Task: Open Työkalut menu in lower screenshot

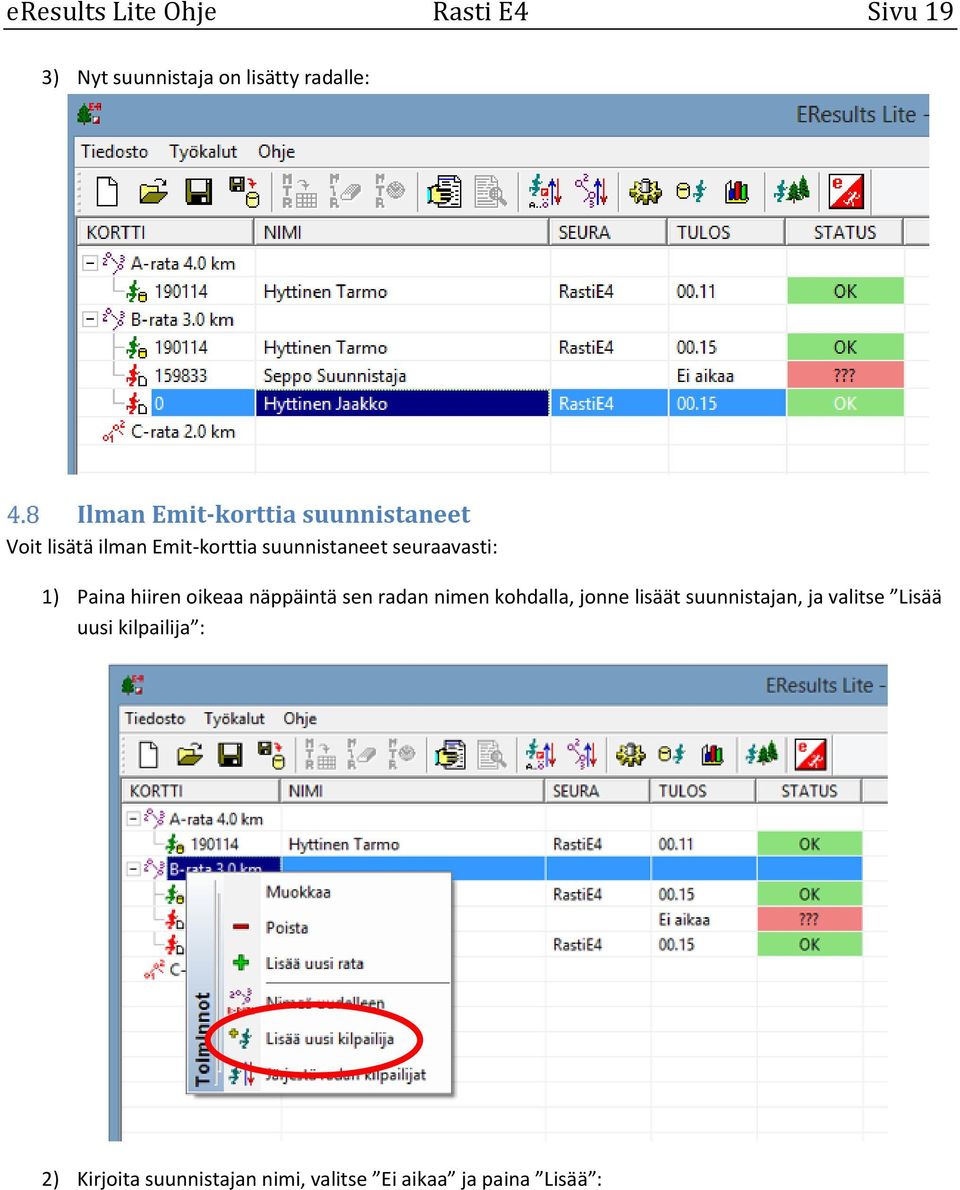Action: (234, 719)
